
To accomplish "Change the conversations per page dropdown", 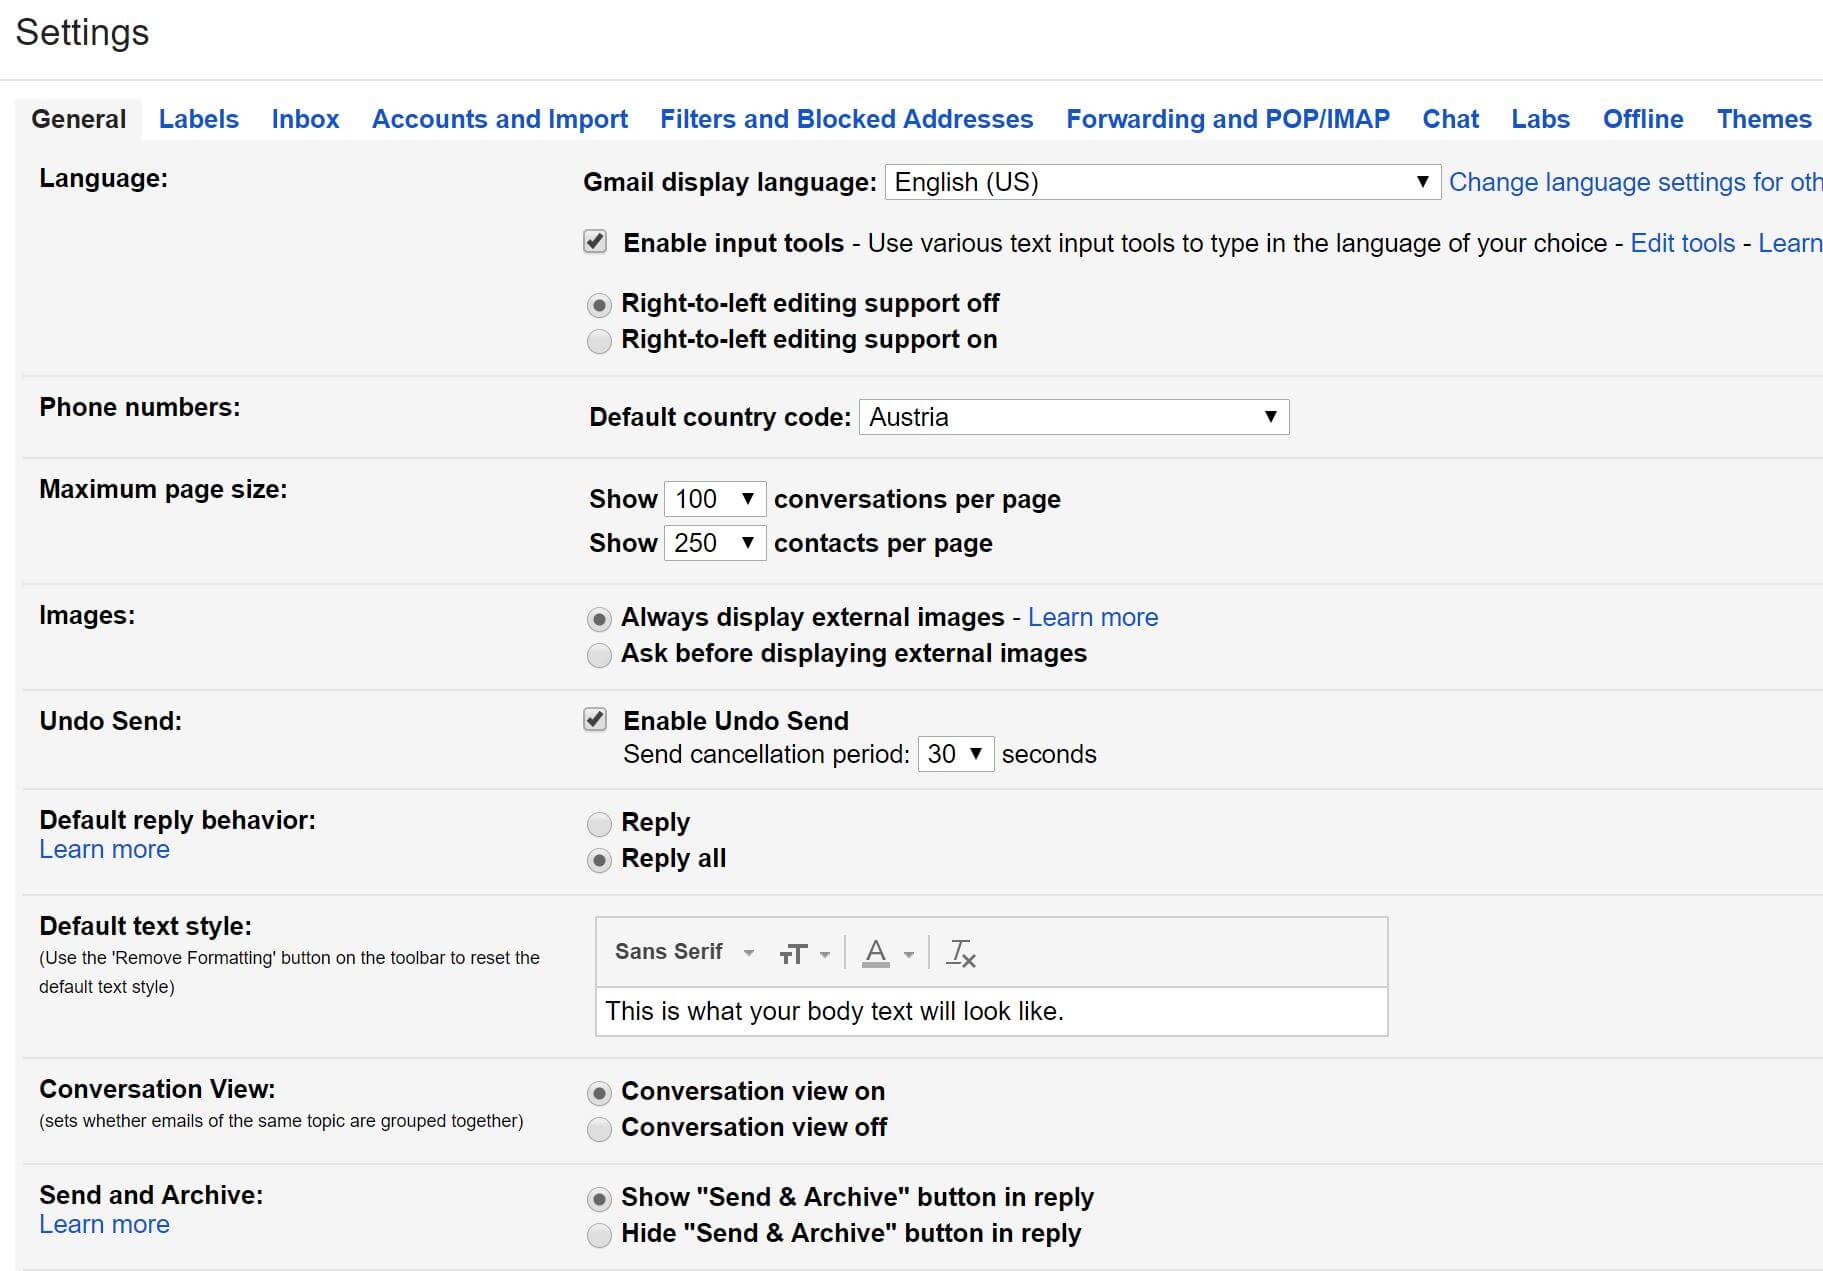I will (x=714, y=499).
